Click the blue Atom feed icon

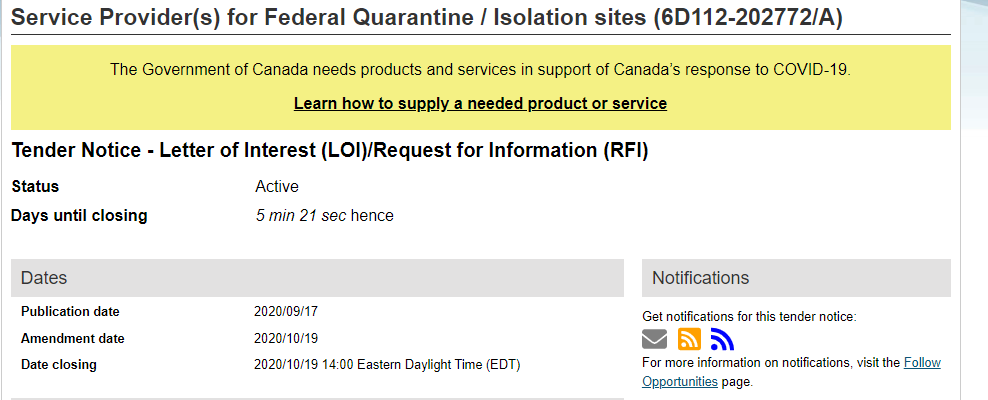tap(722, 340)
